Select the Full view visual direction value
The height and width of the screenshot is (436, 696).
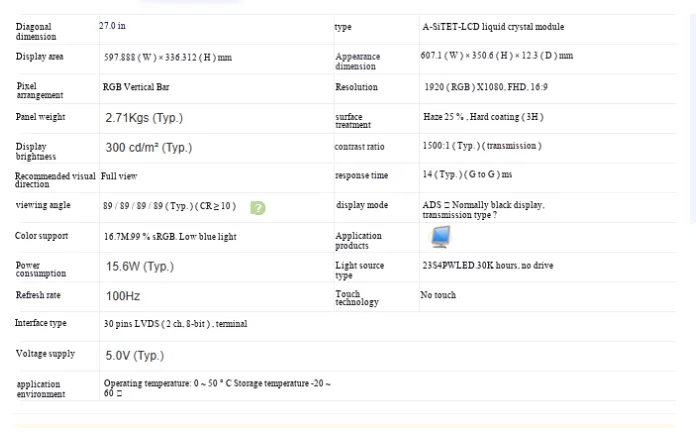point(119,176)
